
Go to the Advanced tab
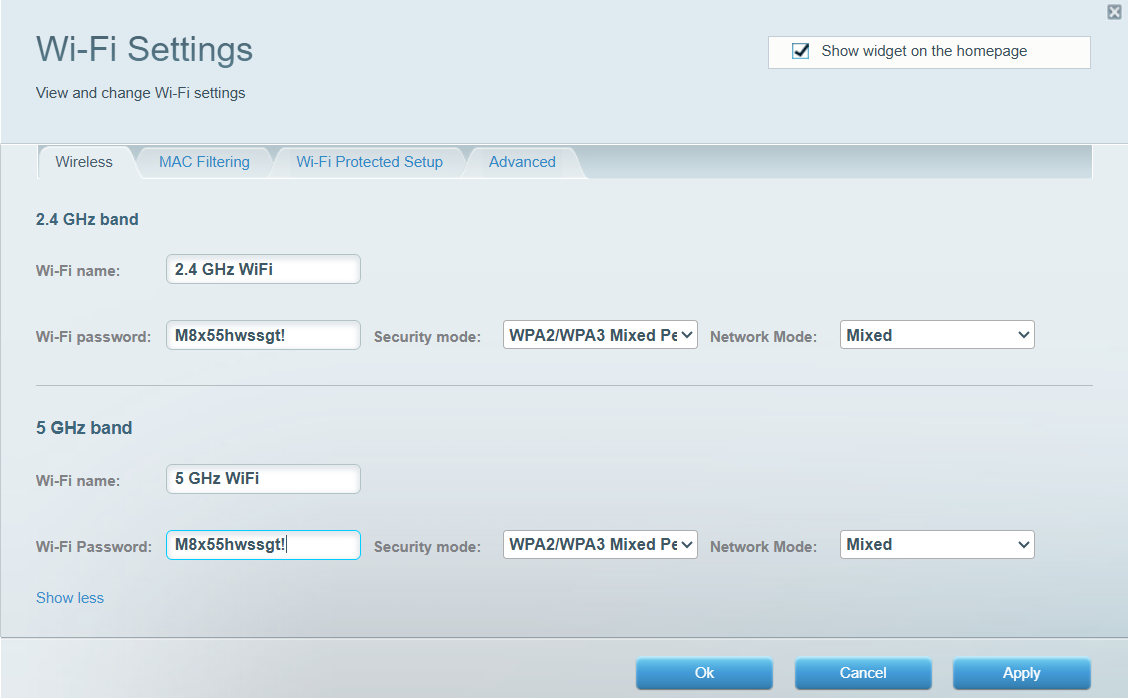522,162
